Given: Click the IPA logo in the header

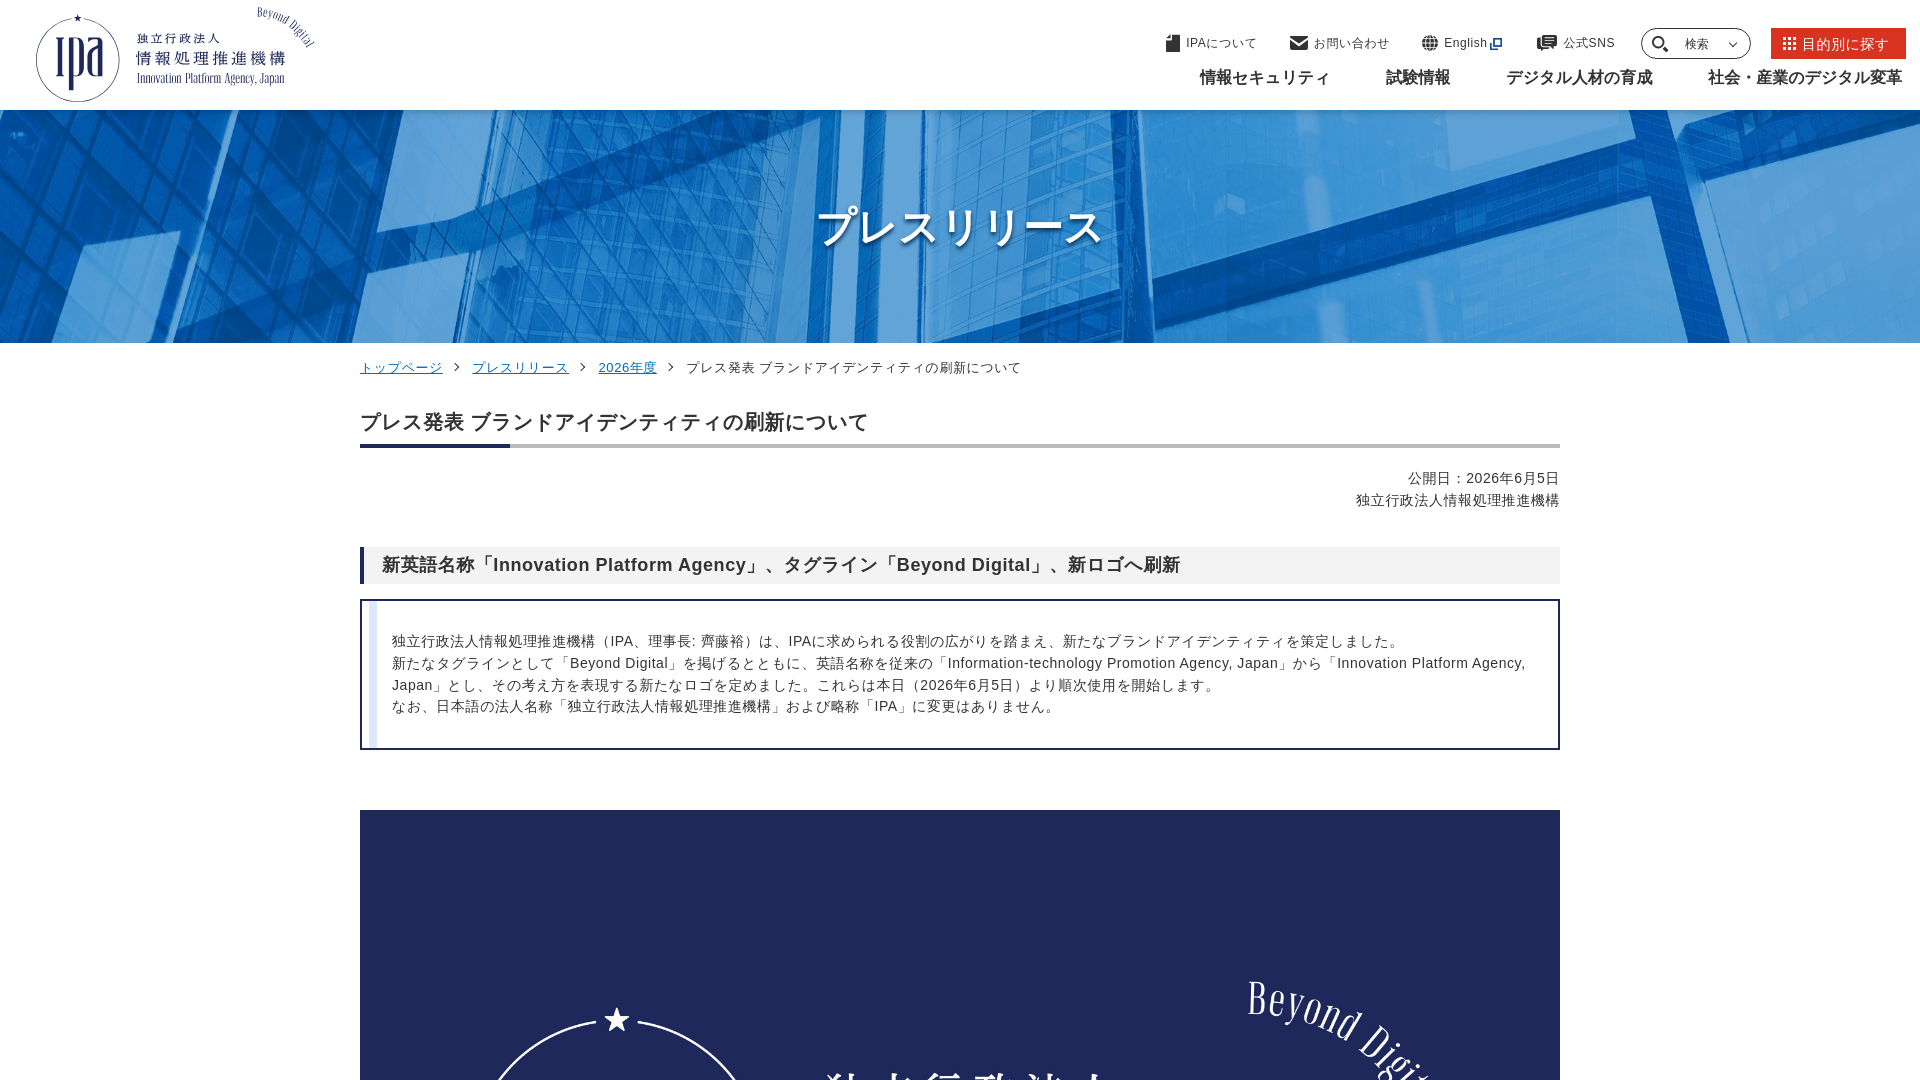Looking at the screenshot, I should pyautogui.click(x=175, y=54).
